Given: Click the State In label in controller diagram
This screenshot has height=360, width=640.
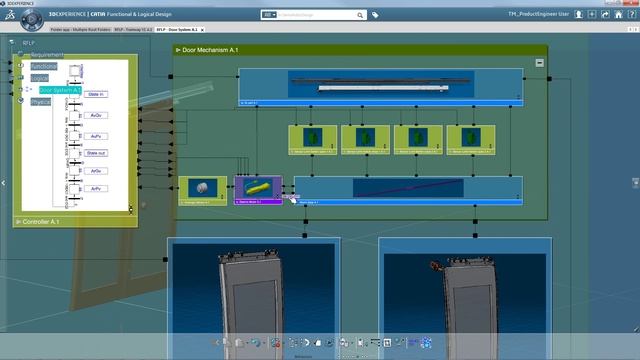Looking at the screenshot, I should click(x=96, y=94).
